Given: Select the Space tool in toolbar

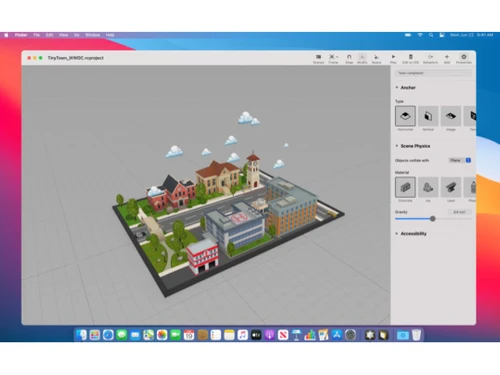Looking at the screenshot, I should click(376, 59).
